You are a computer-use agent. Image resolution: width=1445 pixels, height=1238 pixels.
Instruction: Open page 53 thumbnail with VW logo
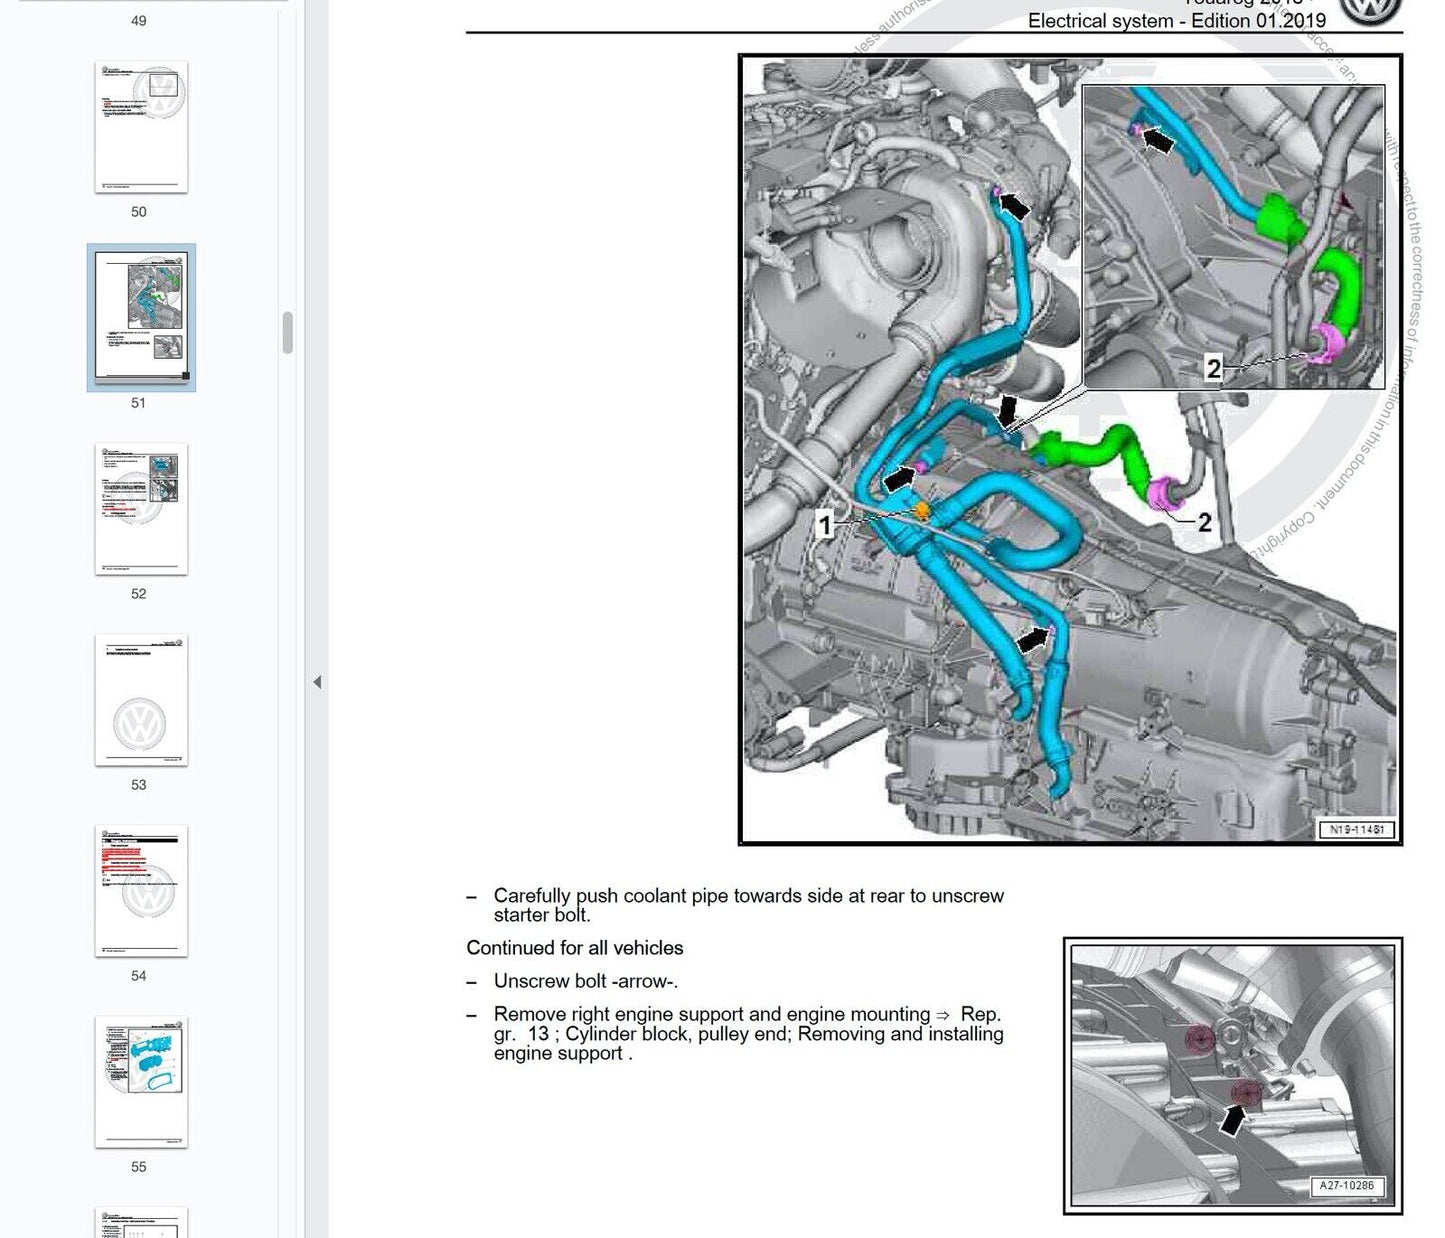tap(141, 700)
